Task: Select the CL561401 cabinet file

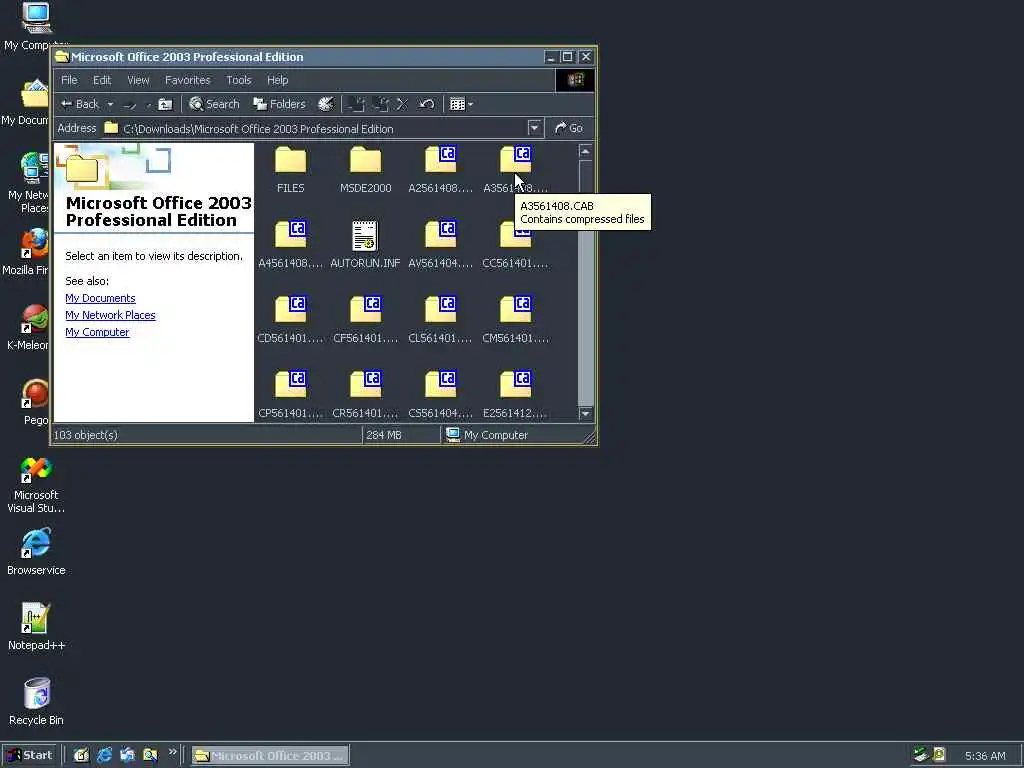Action: tap(440, 319)
